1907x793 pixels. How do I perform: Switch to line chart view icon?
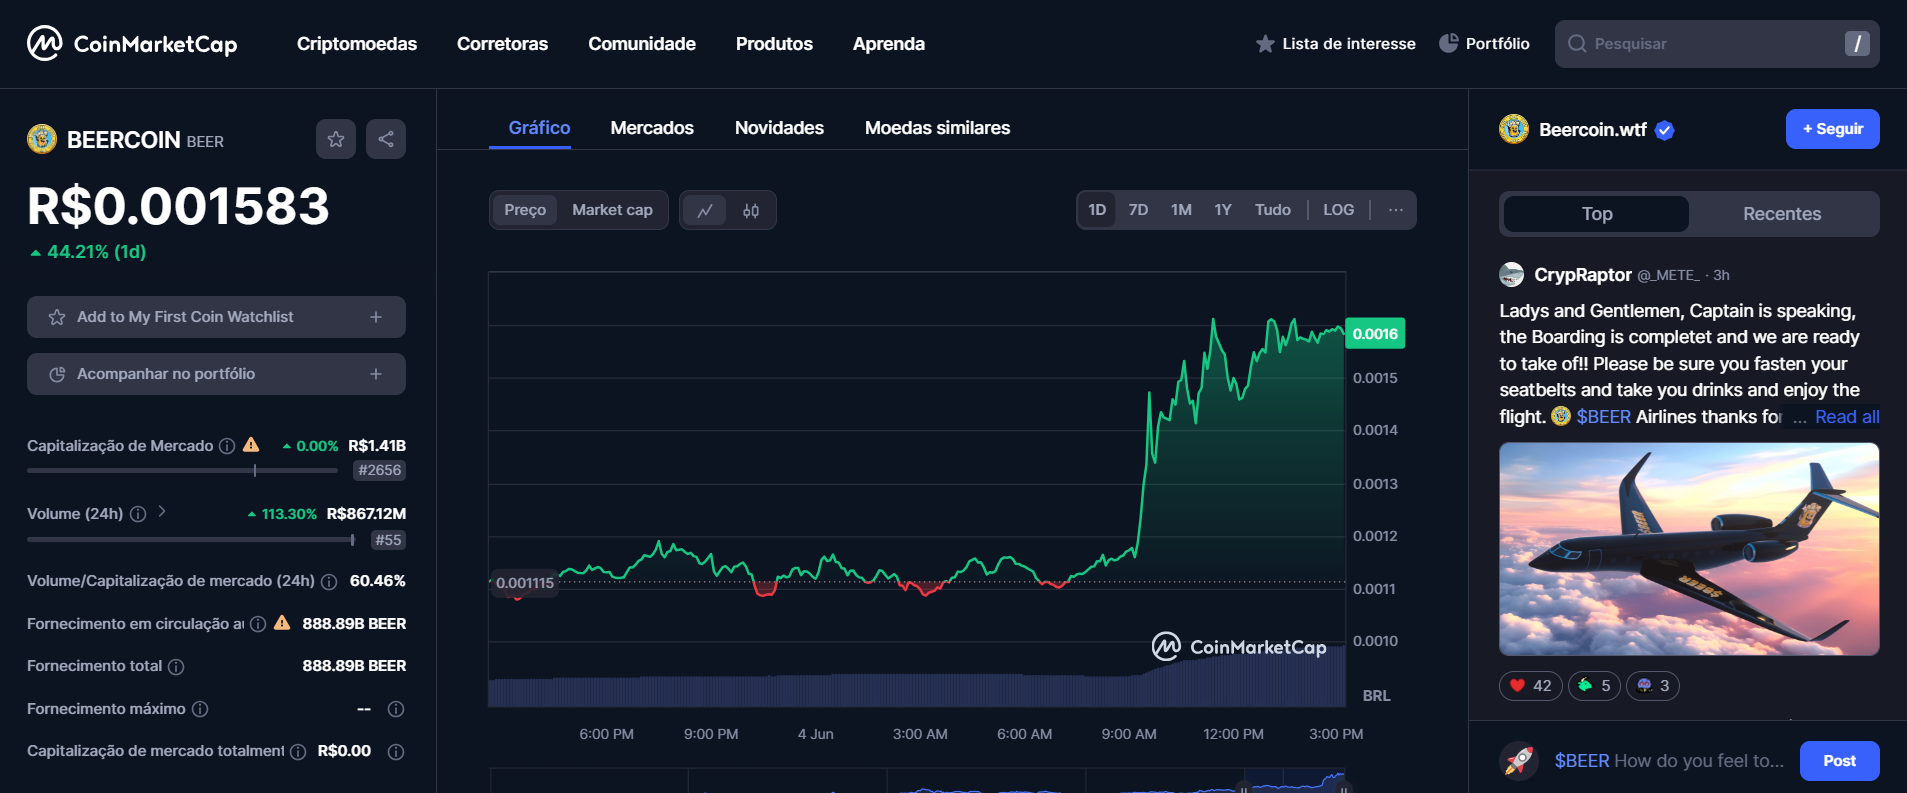click(705, 210)
